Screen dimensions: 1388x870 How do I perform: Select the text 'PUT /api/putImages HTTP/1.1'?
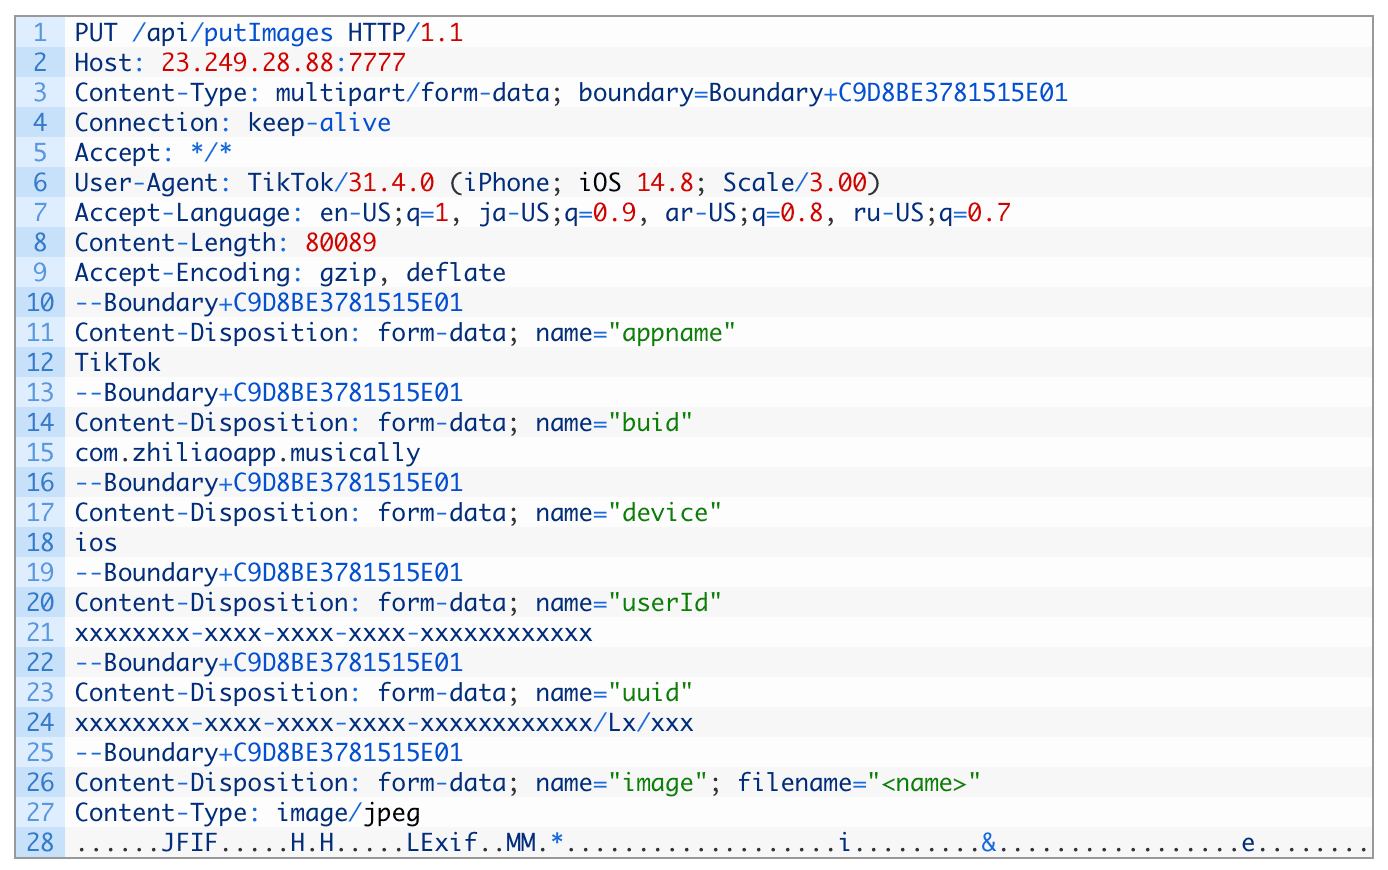click(269, 33)
